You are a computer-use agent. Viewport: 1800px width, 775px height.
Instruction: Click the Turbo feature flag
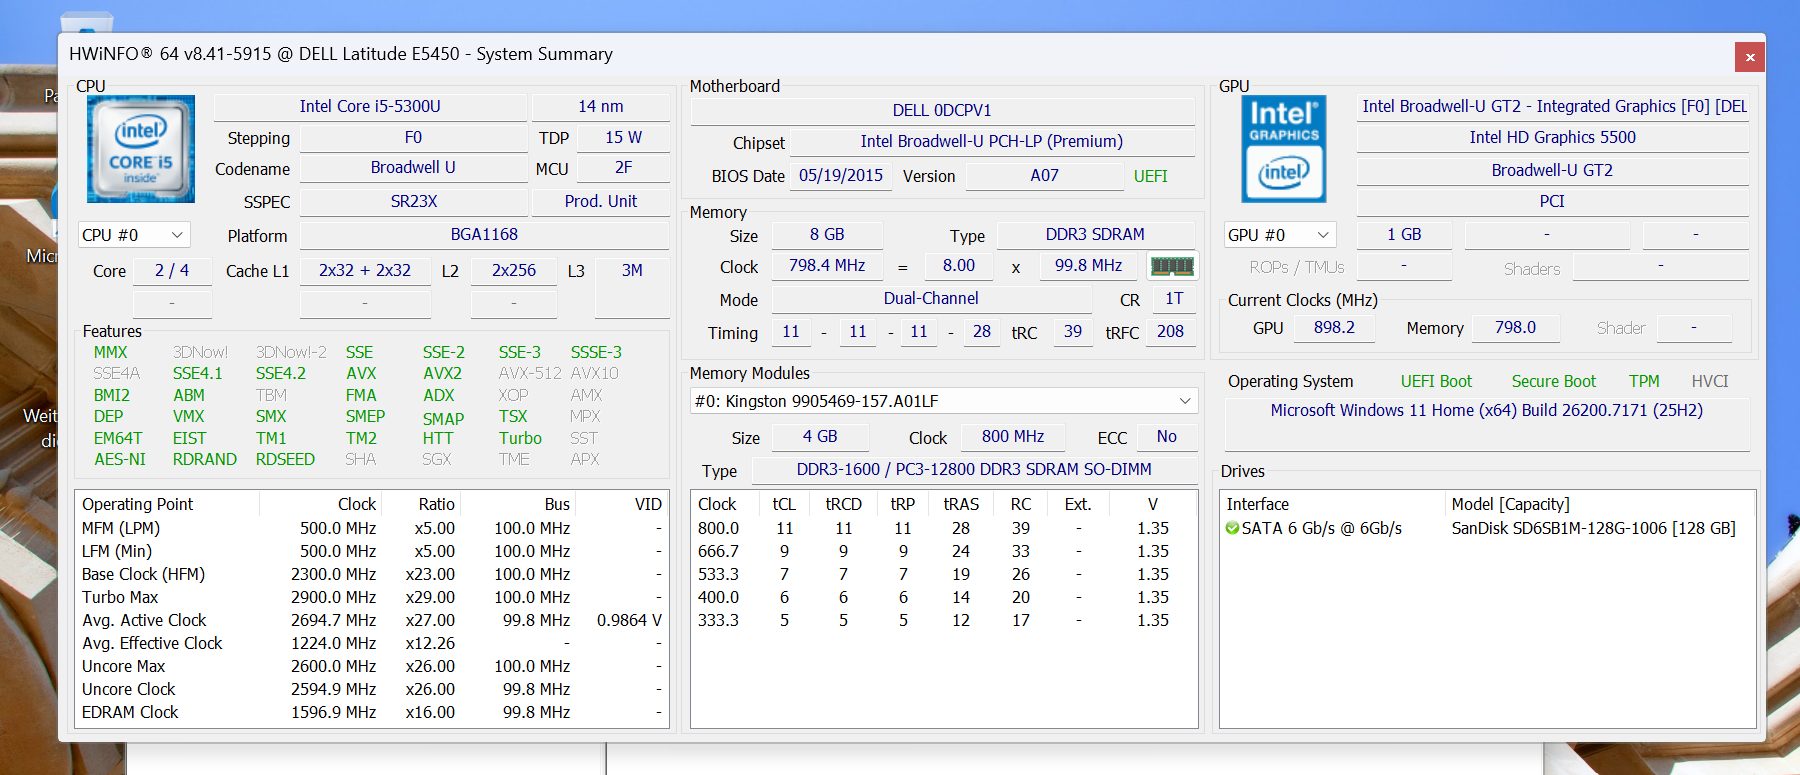(x=520, y=439)
